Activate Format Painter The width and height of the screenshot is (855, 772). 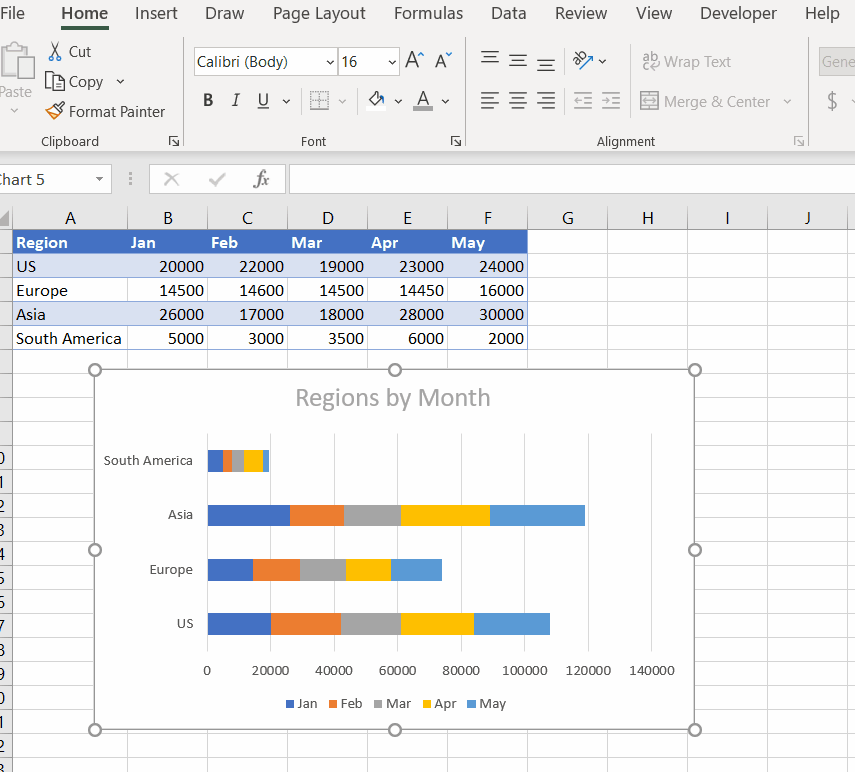[105, 111]
